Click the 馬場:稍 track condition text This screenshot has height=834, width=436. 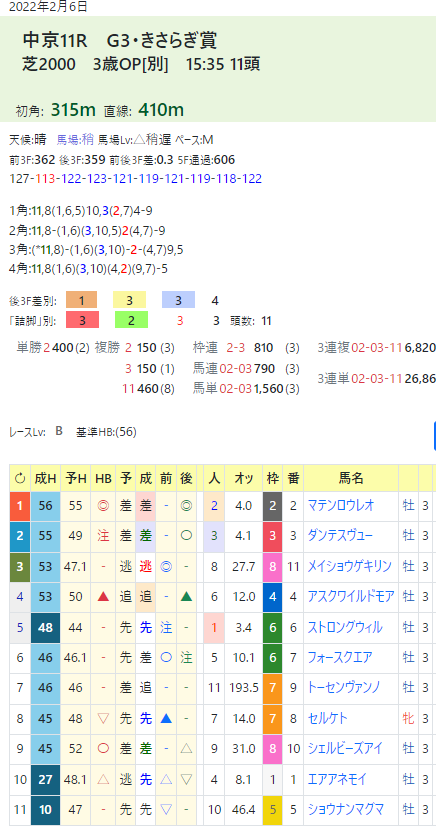tap(75, 139)
